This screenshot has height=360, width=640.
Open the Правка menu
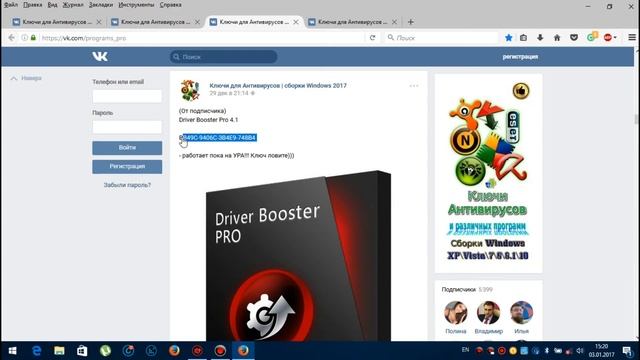pyautogui.click(x=32, y=5)
